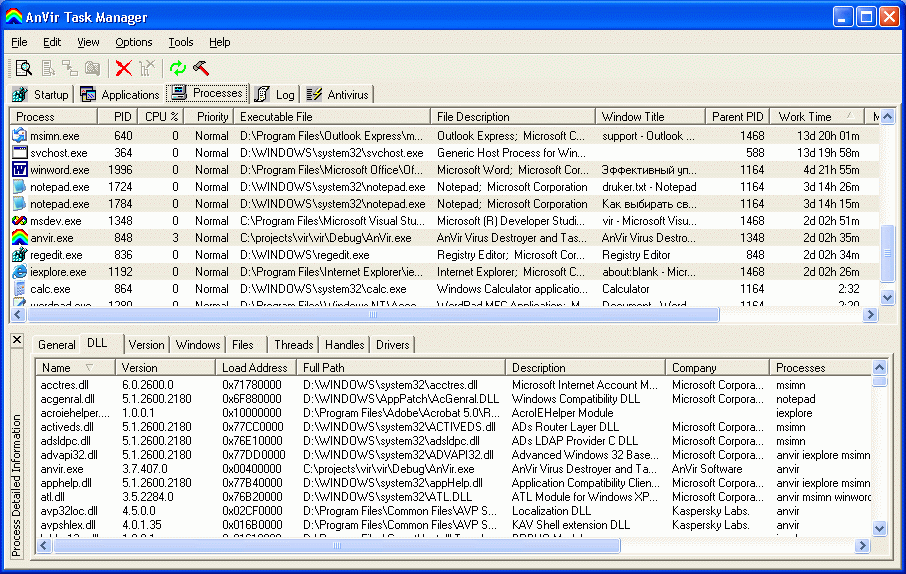
Task: Click process list horizontal scroll right arrow
Action: pos(870,314)
